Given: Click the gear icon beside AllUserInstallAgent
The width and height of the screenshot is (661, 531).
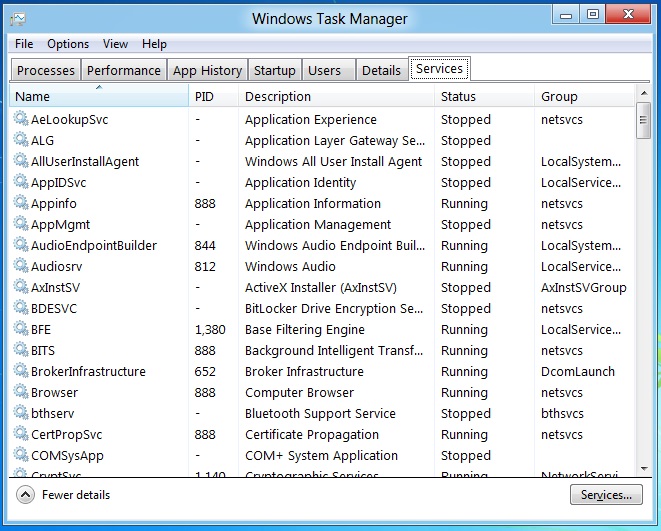Looking at the screenshot, I should [x=21, y=161].
